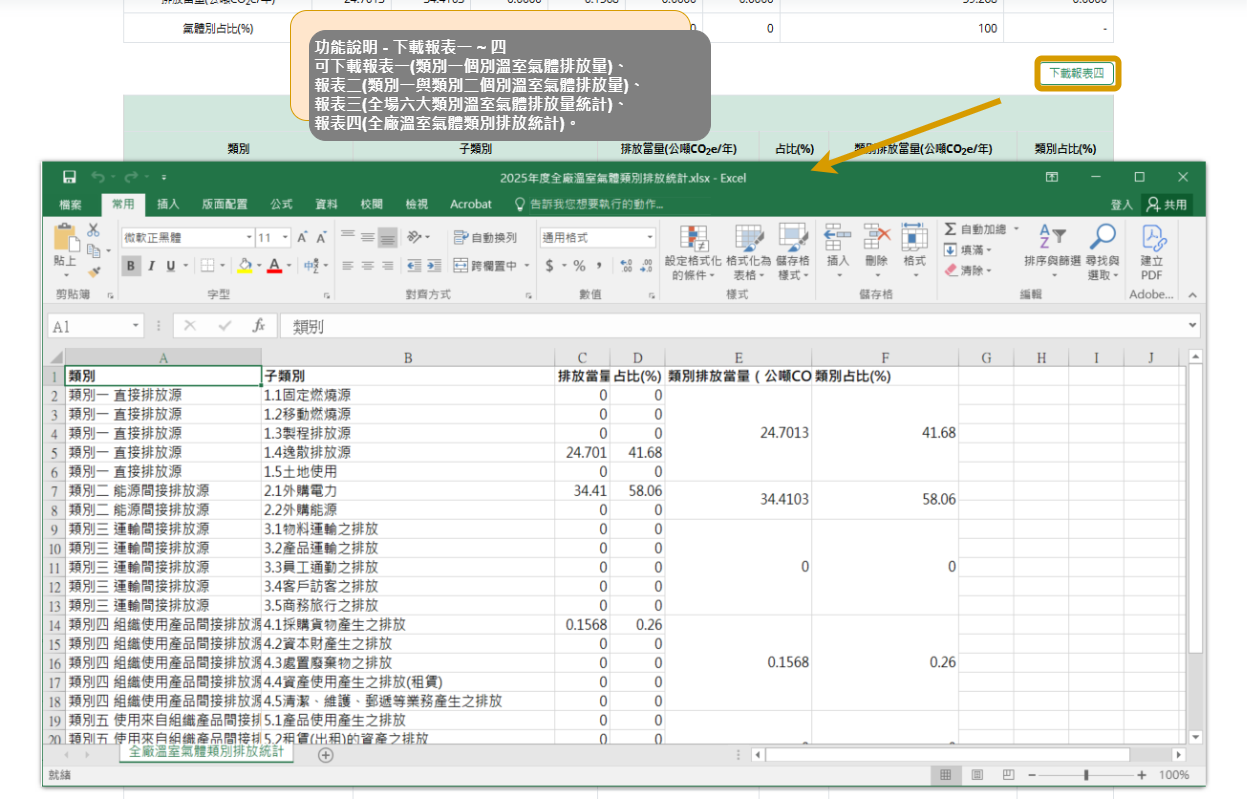Click the Save icon in quick access toolbar
Viewport: 1247px width, 799px height.
(x=69, y=177)
